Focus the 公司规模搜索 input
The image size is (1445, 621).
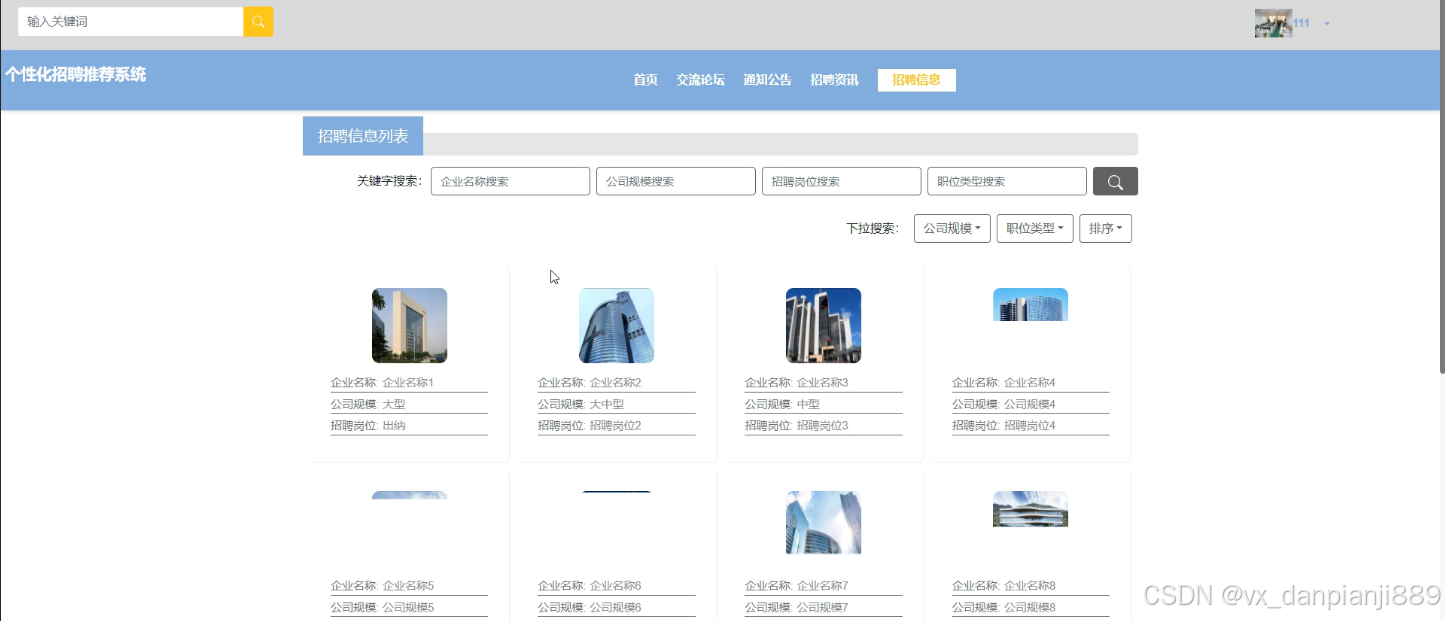tap(676, 181)
